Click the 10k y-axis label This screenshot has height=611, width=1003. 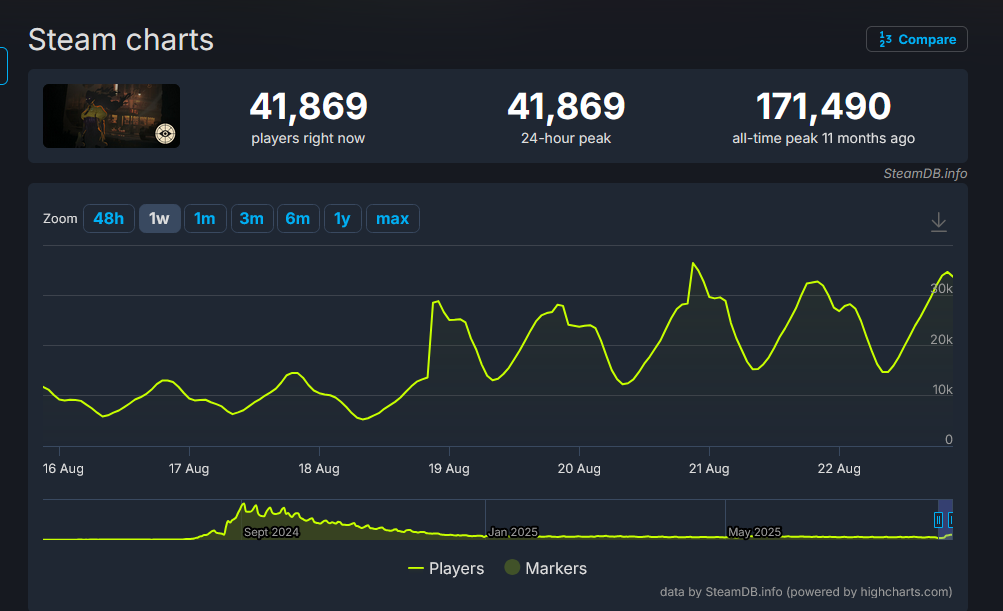tap(942, 389)
